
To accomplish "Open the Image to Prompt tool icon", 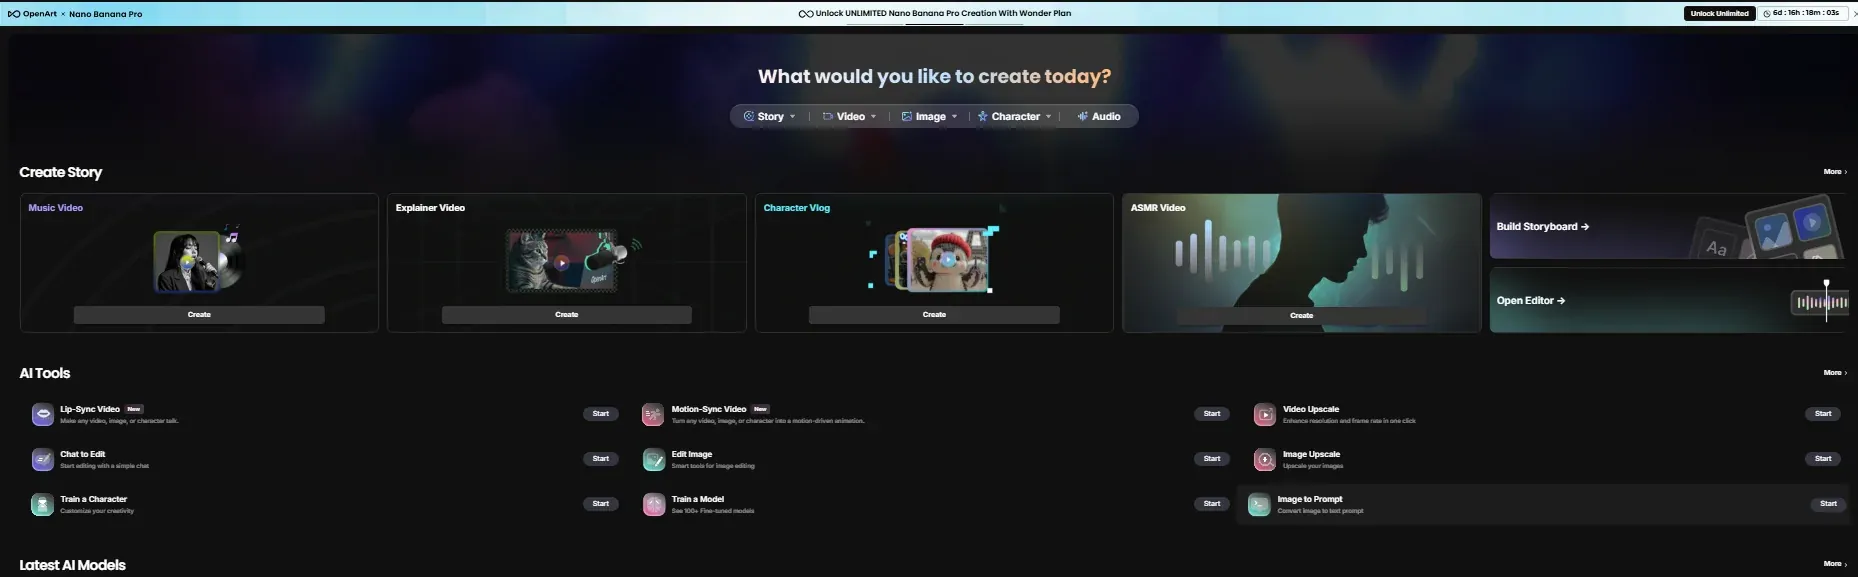I will click(x=1259, y=504).
